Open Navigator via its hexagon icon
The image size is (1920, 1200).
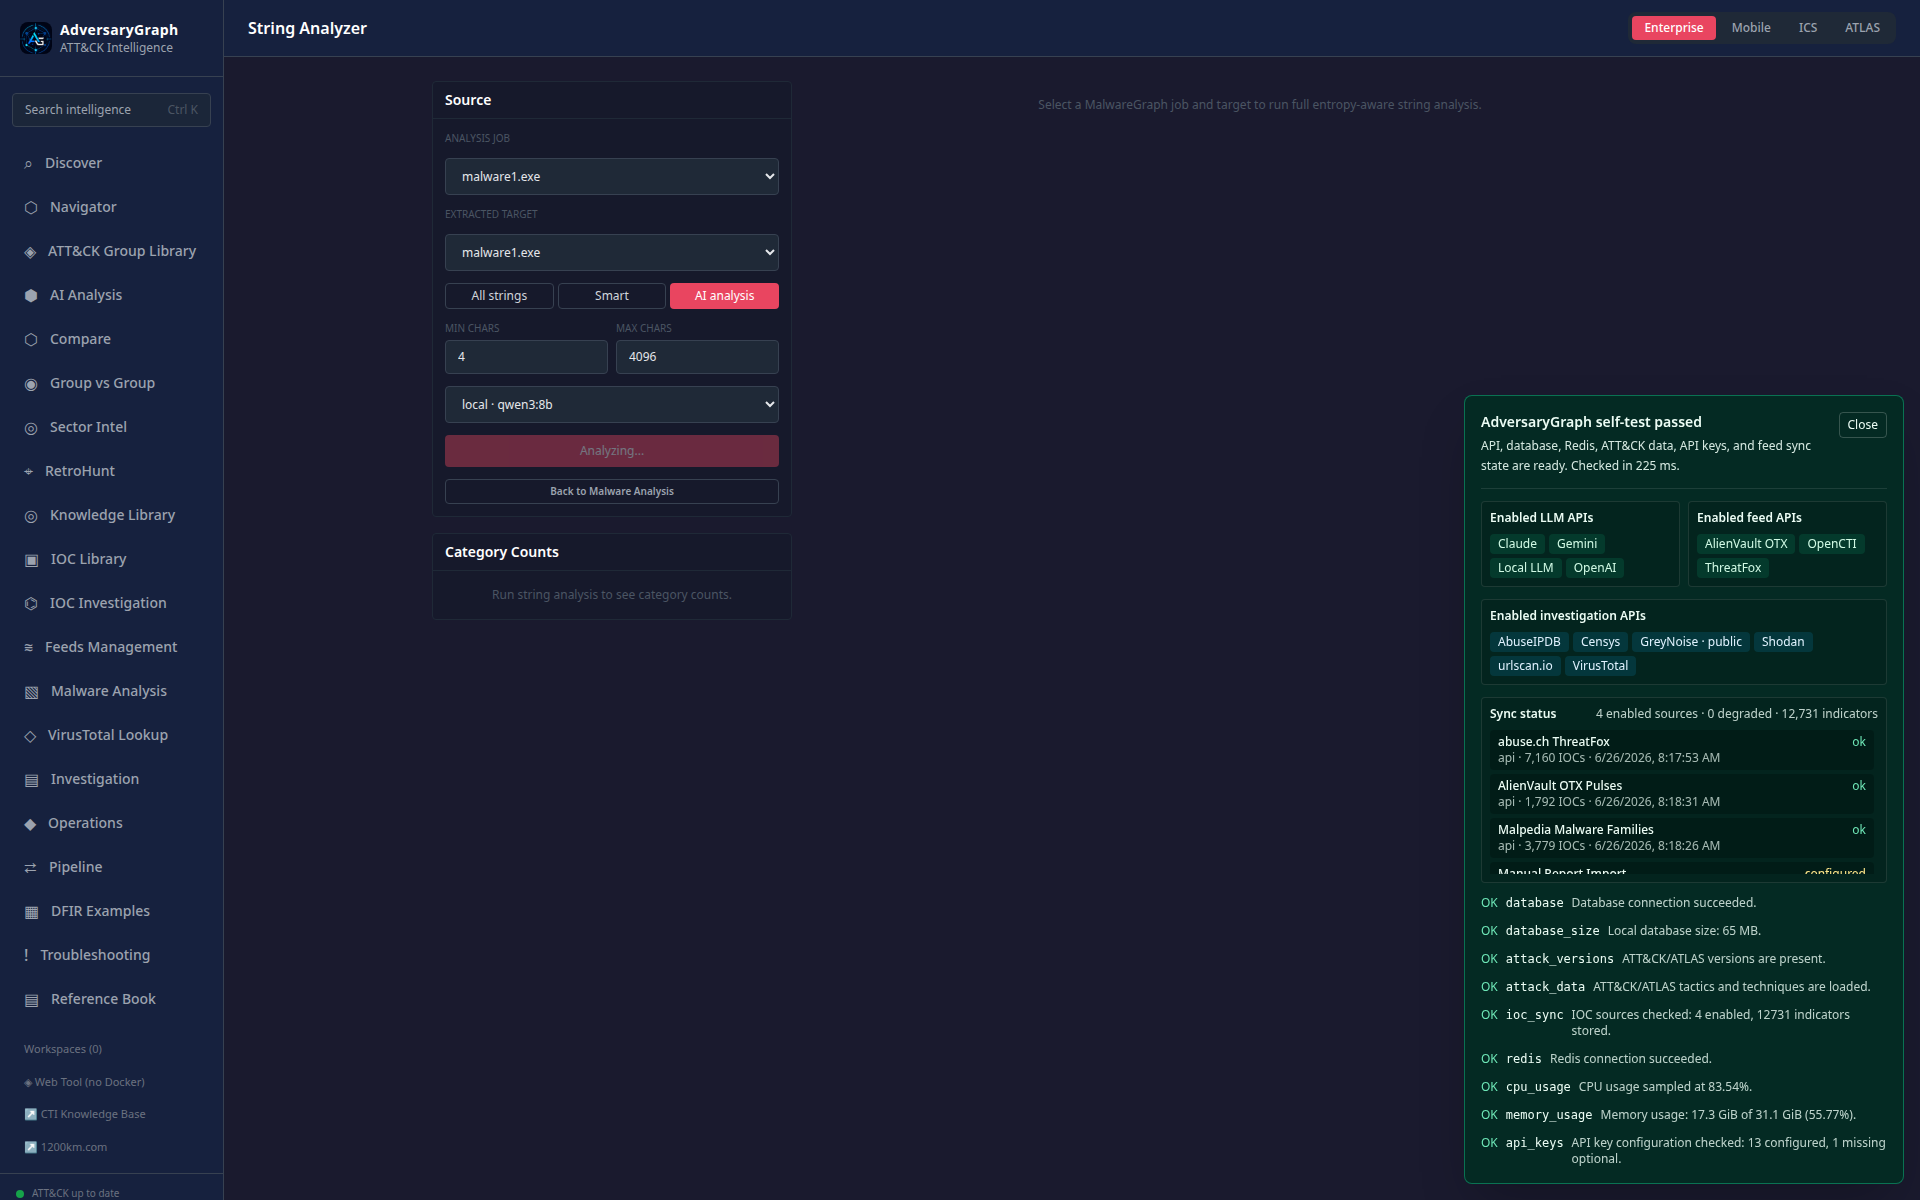tap(31, 208)
